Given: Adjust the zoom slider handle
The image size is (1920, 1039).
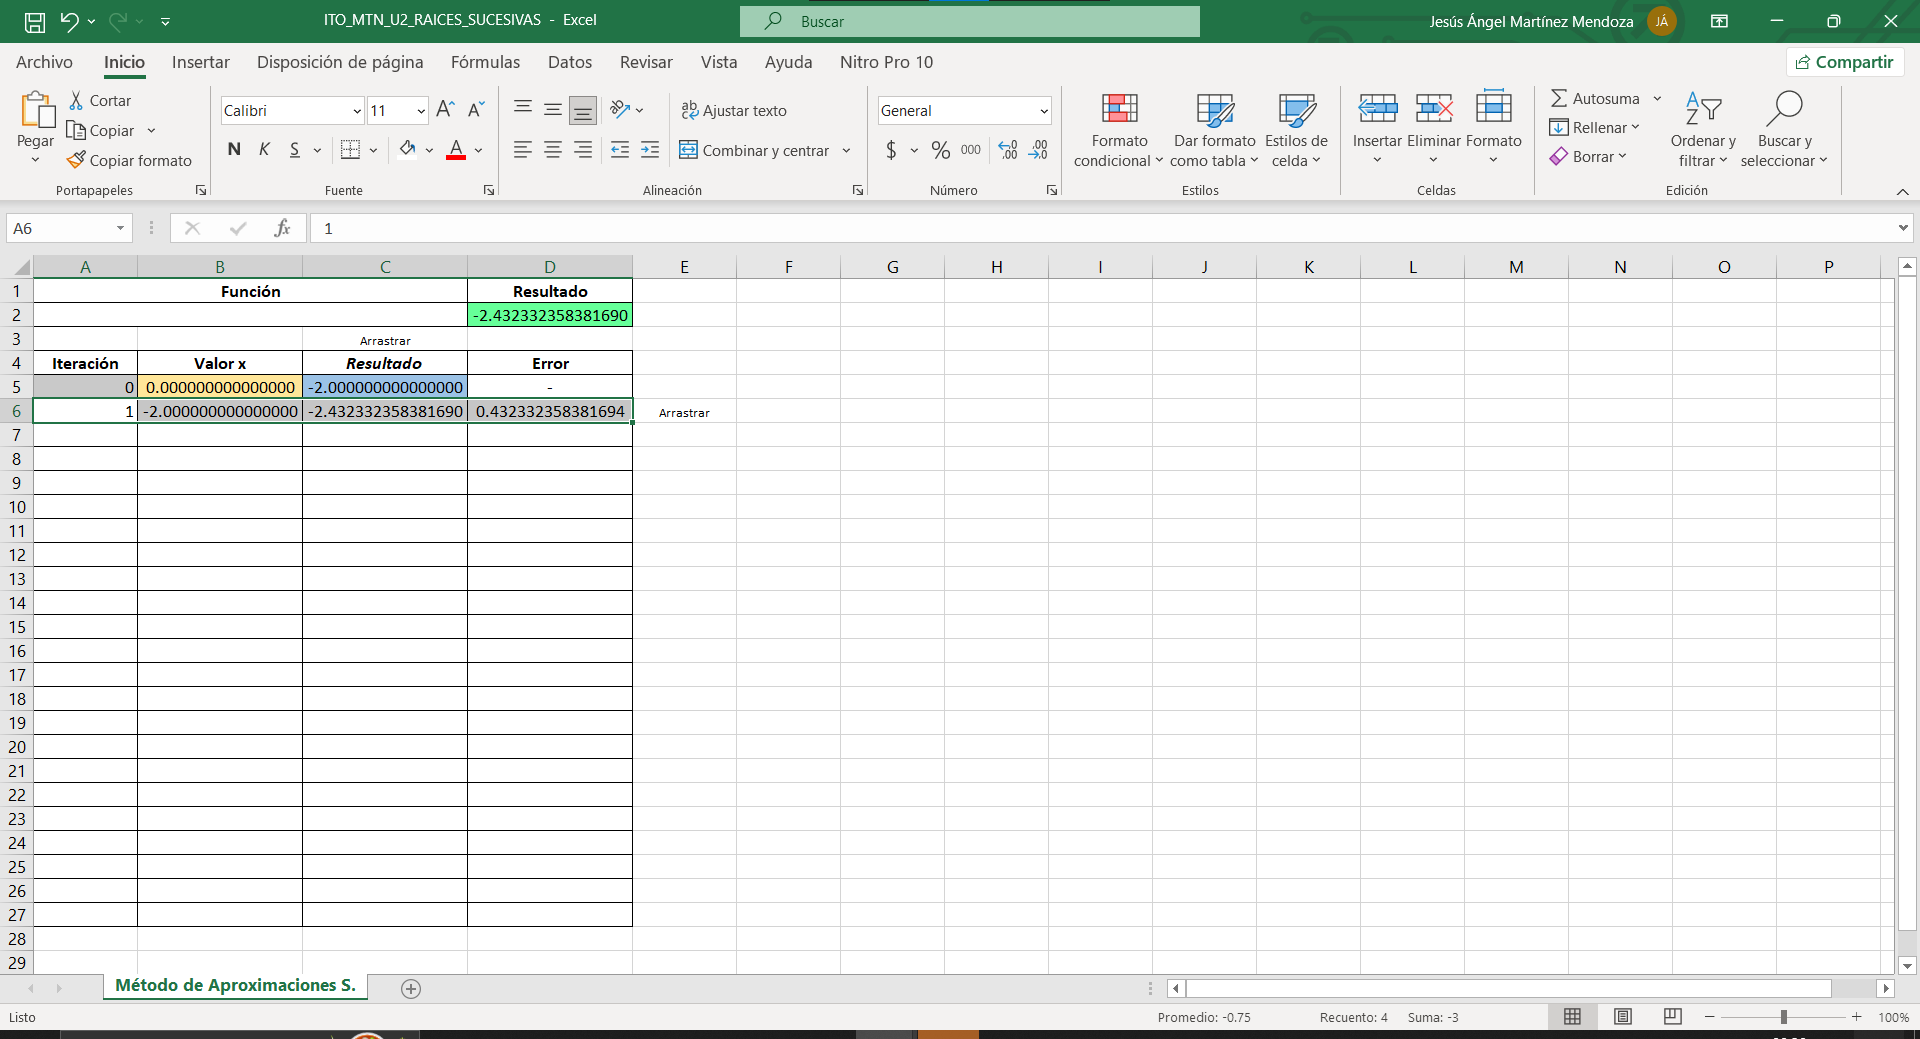Looking at the screenshot, I should 1783,1017.
